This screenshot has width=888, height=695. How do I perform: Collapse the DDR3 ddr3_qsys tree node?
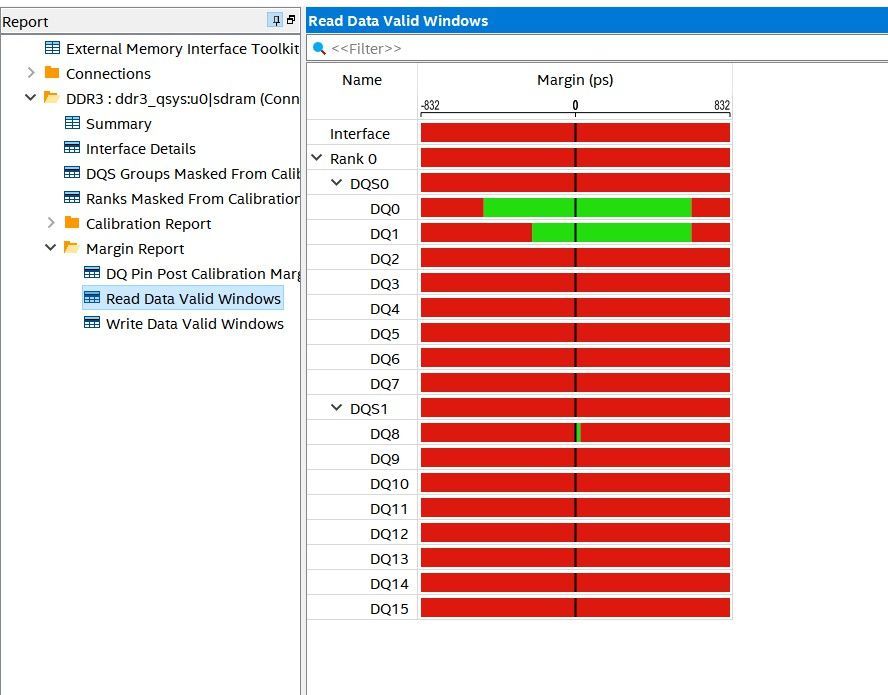(31, 97)
